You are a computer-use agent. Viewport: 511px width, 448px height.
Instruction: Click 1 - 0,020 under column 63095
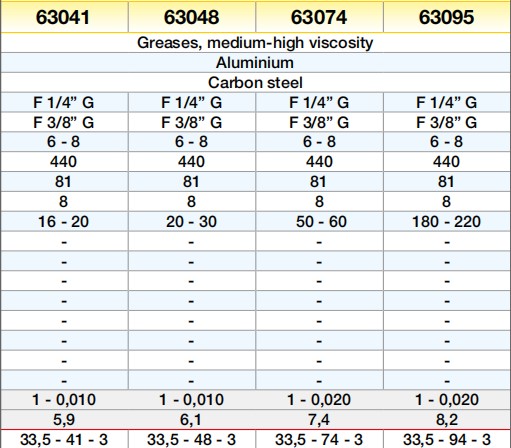tap(447, 400)
